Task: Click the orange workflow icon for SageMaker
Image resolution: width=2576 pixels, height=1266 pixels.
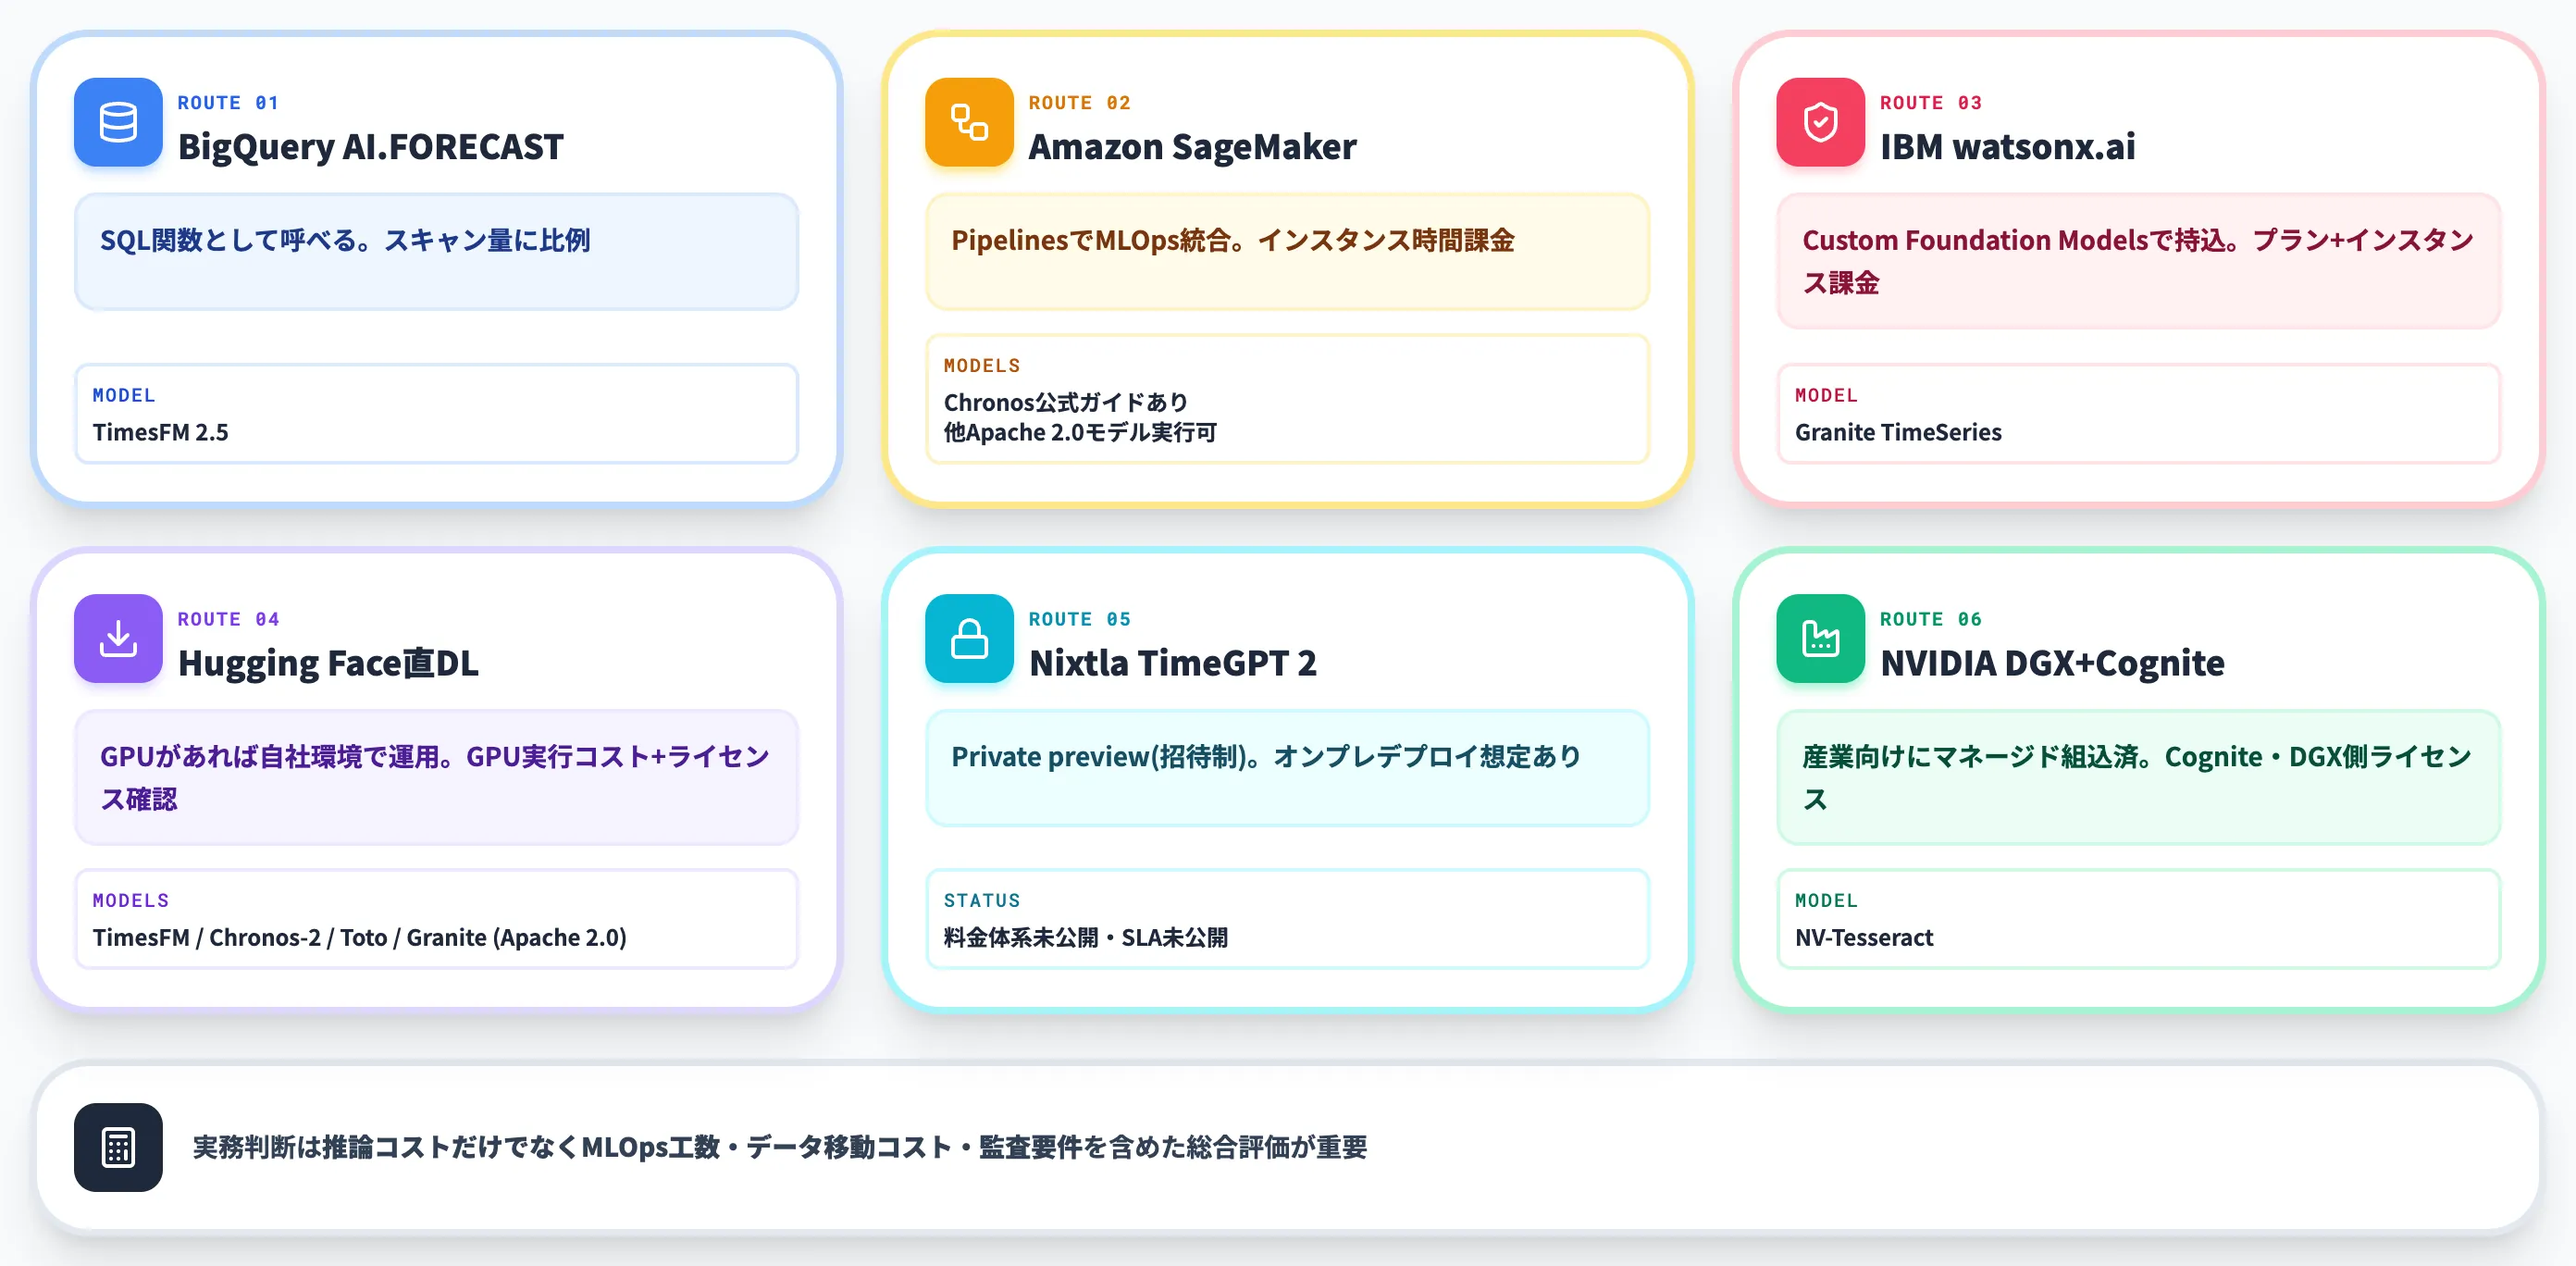Action: [969, 122]
